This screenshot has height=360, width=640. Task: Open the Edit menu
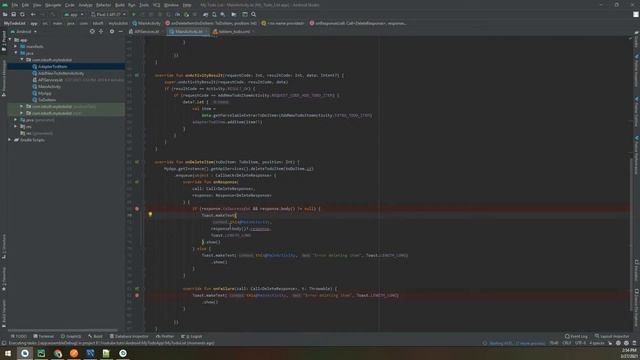tap(25, 5)
